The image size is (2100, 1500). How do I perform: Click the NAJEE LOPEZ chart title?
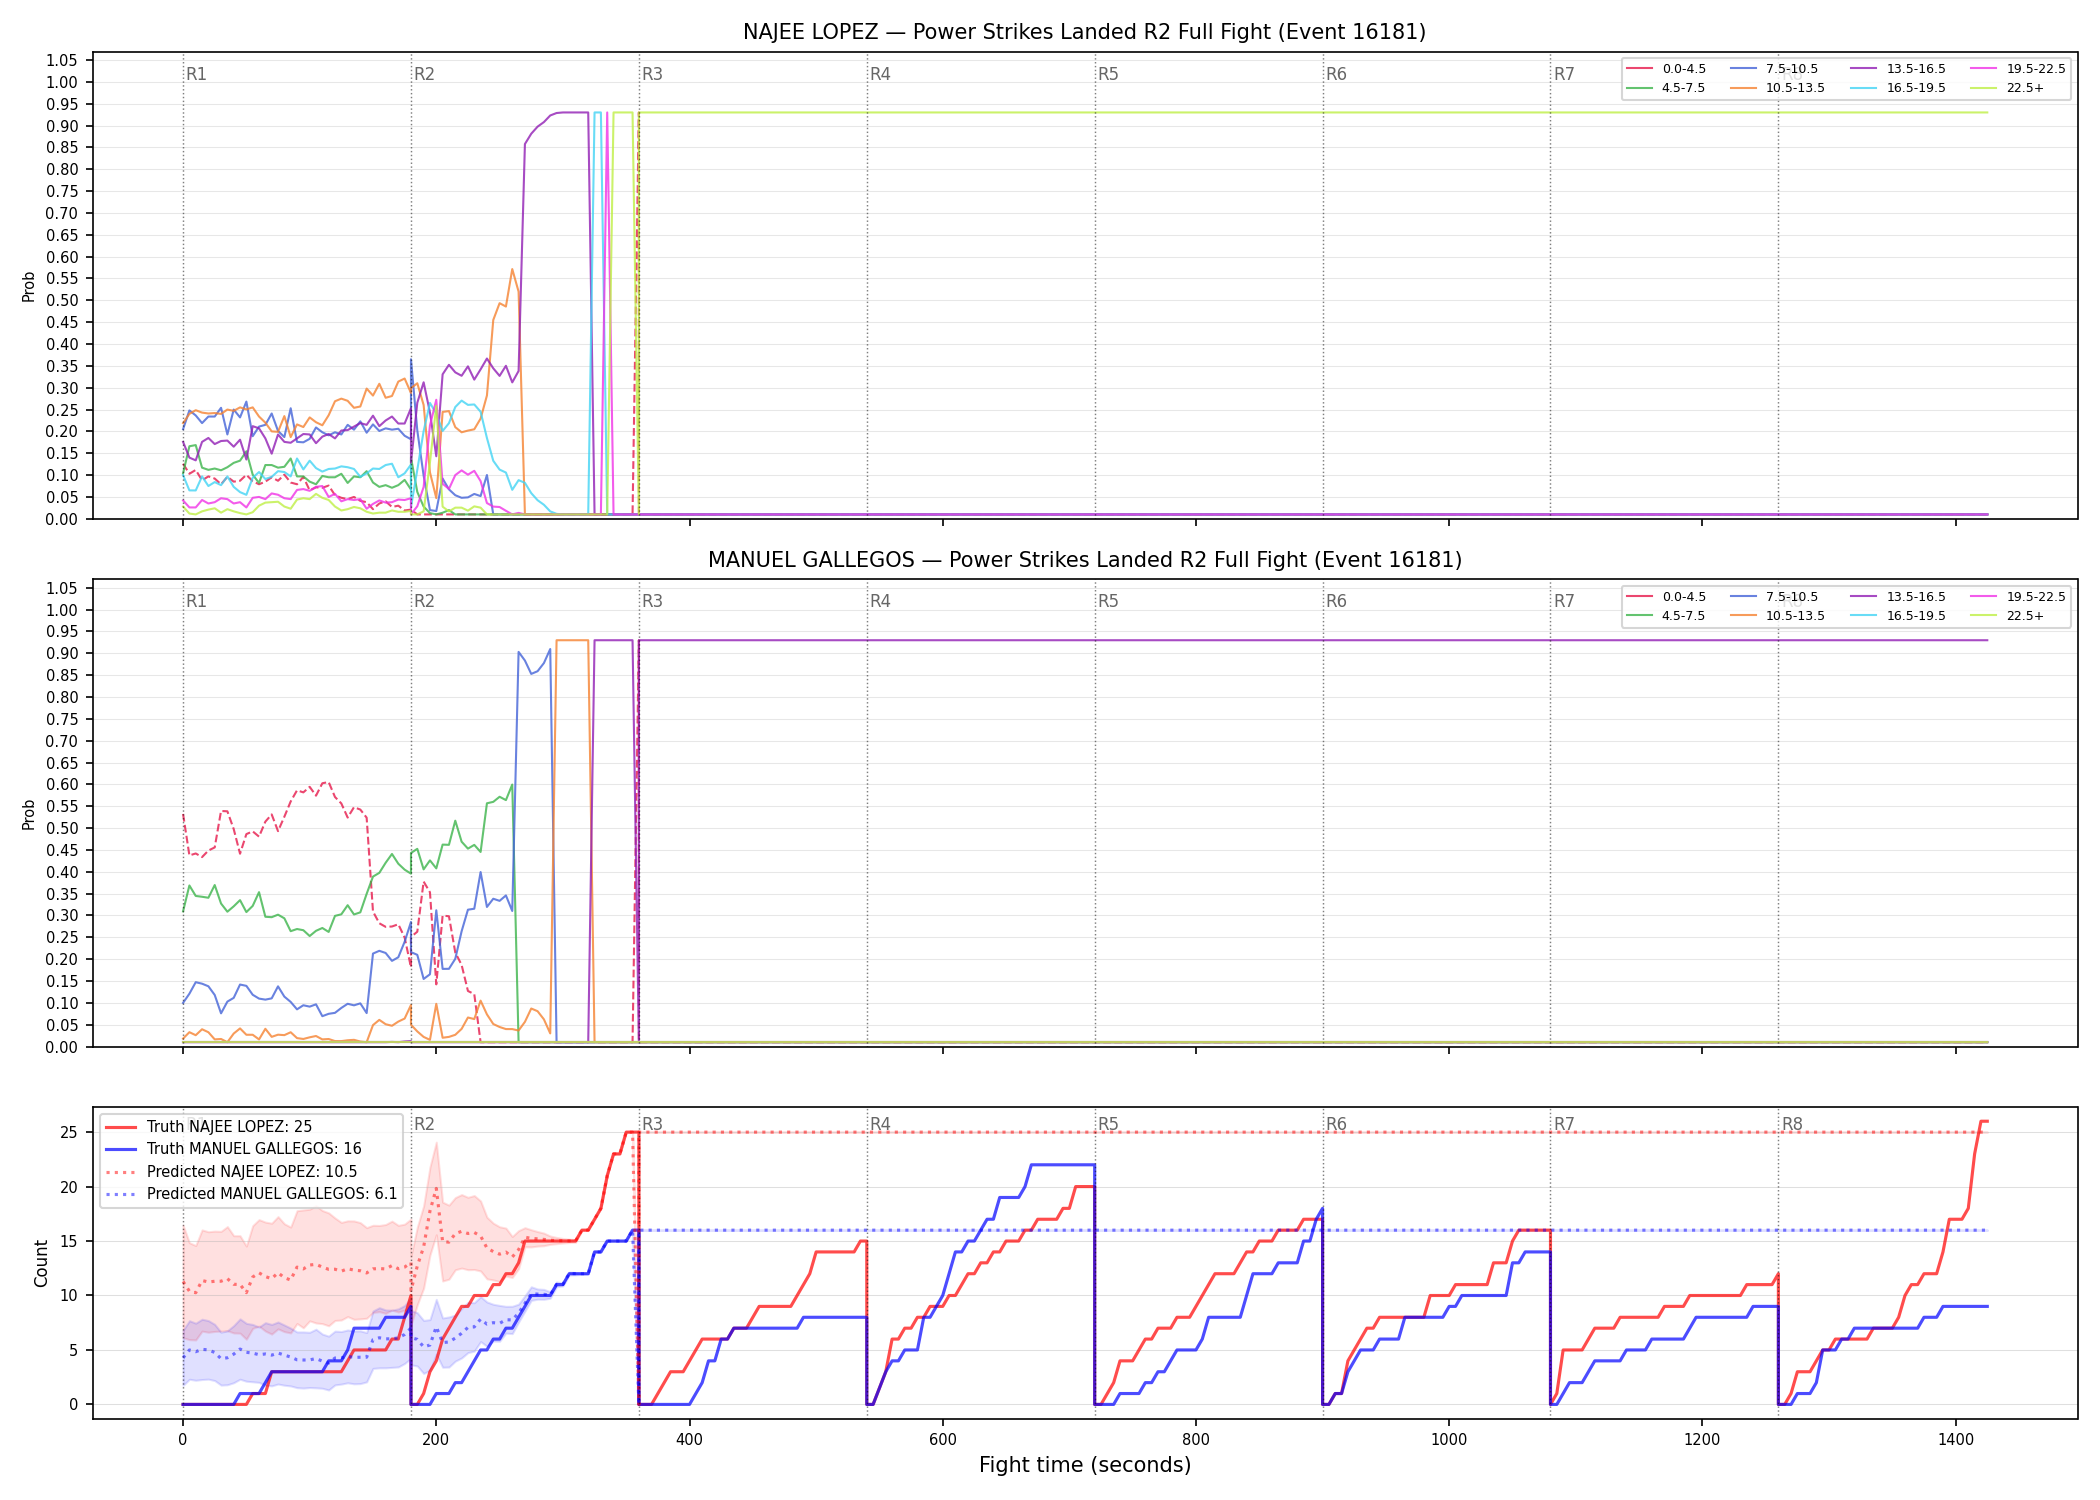coord(1084,32)
